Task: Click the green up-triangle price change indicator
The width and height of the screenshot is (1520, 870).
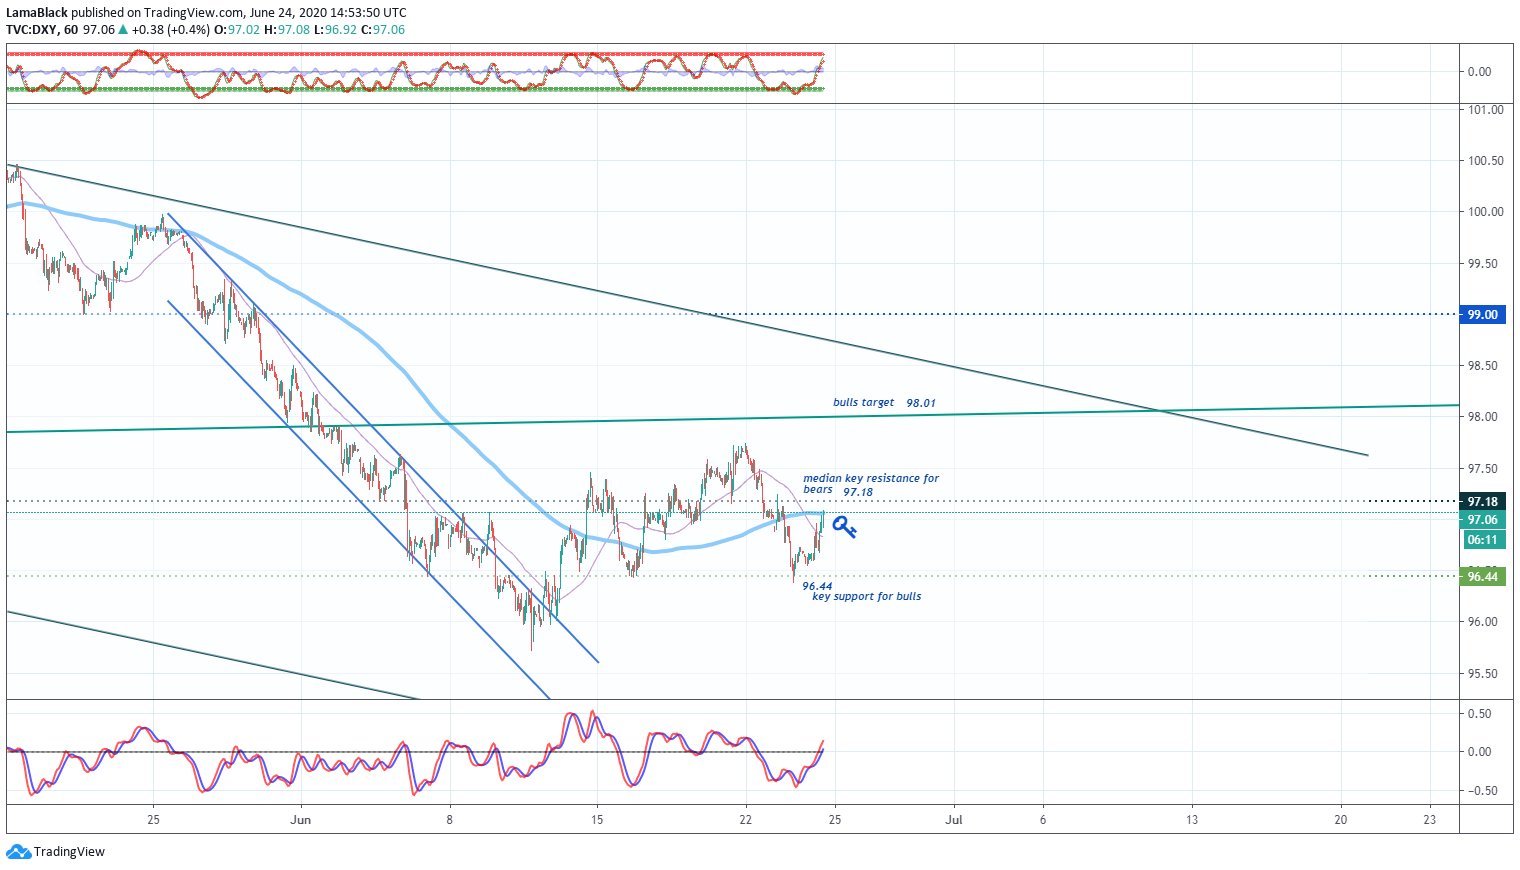Action: [x=123, y=30]
